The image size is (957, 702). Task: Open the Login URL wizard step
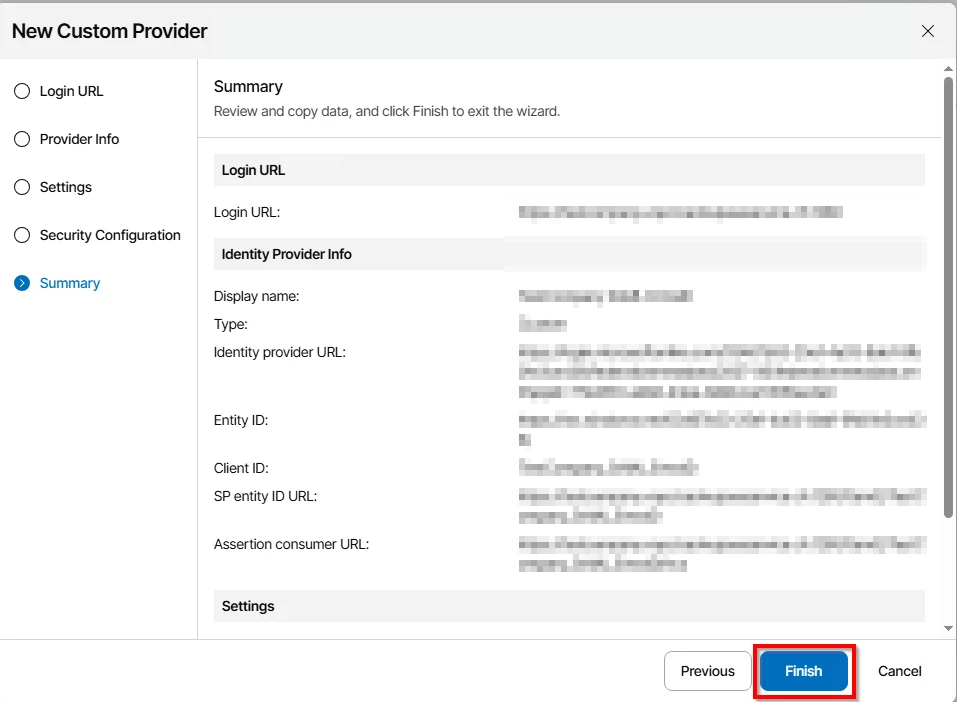coord(71,91)
